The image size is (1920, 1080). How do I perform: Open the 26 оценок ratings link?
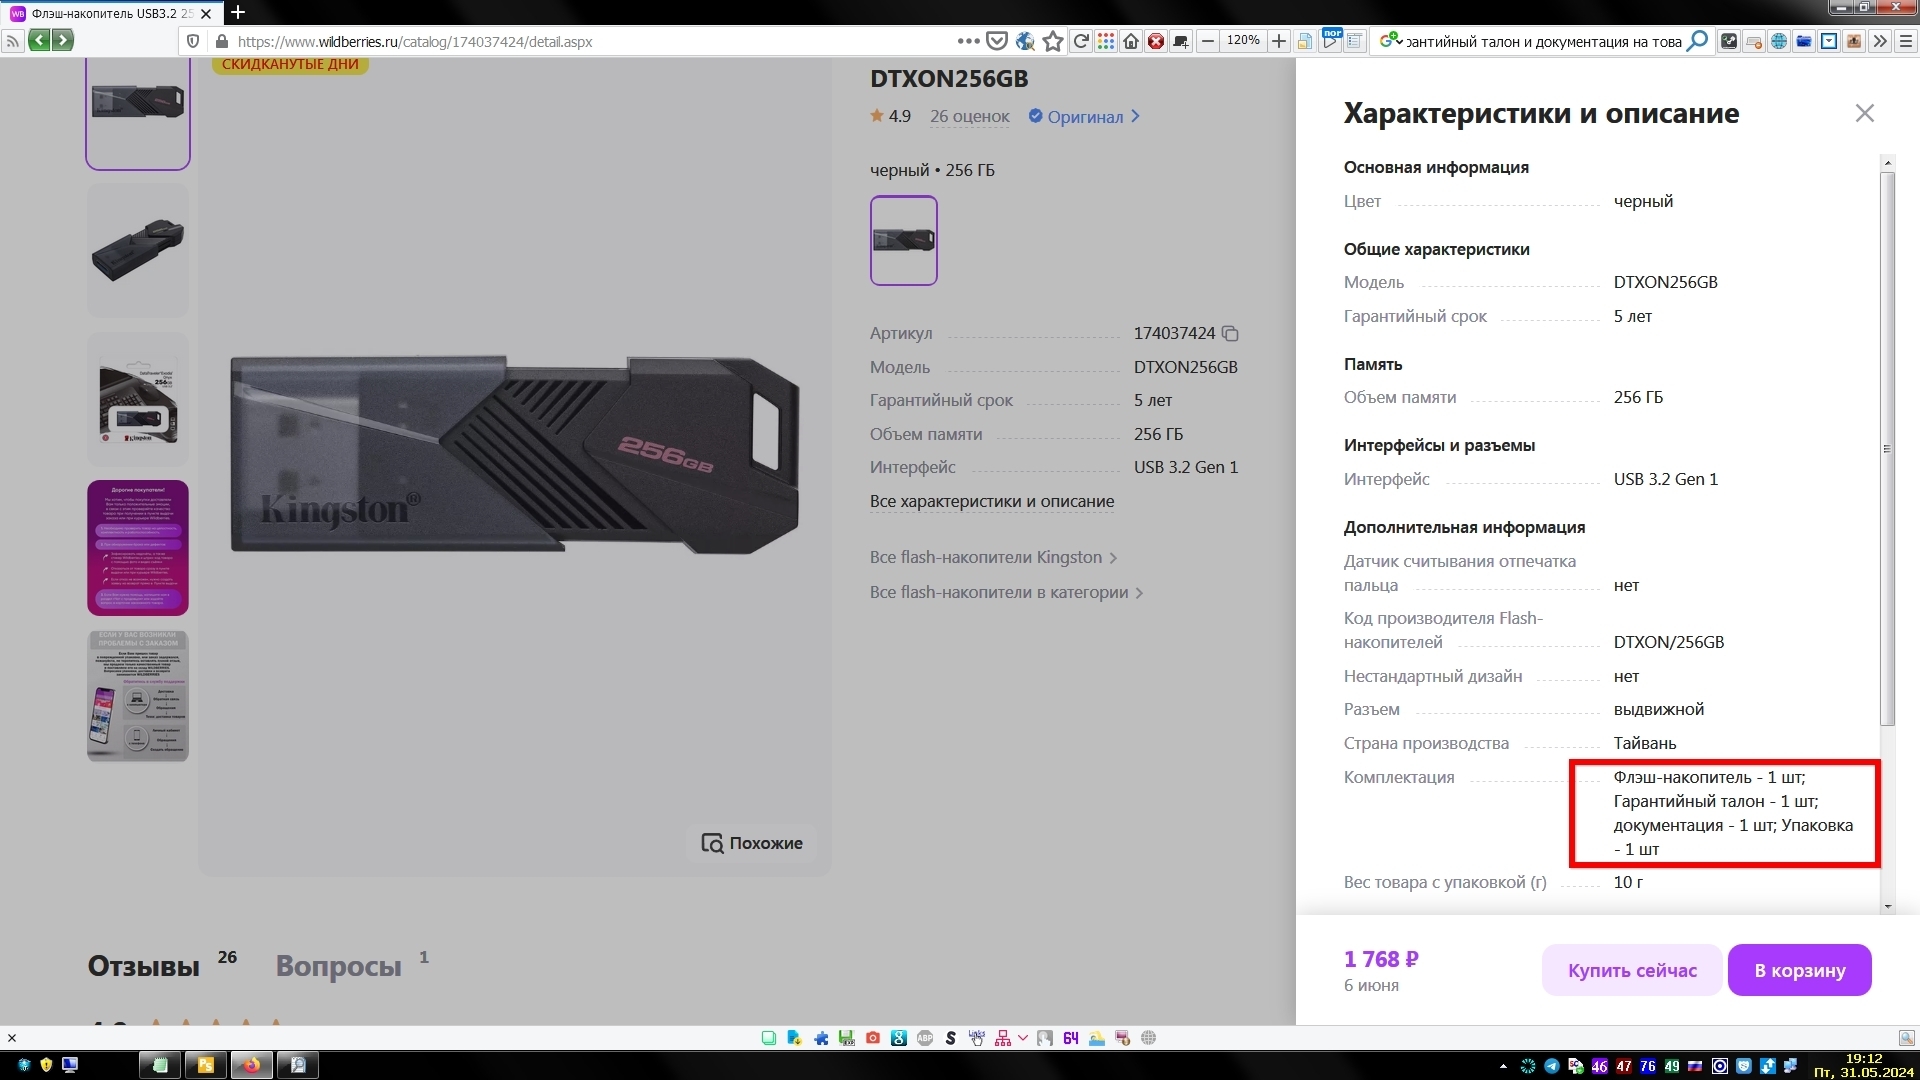click(969, 117)
